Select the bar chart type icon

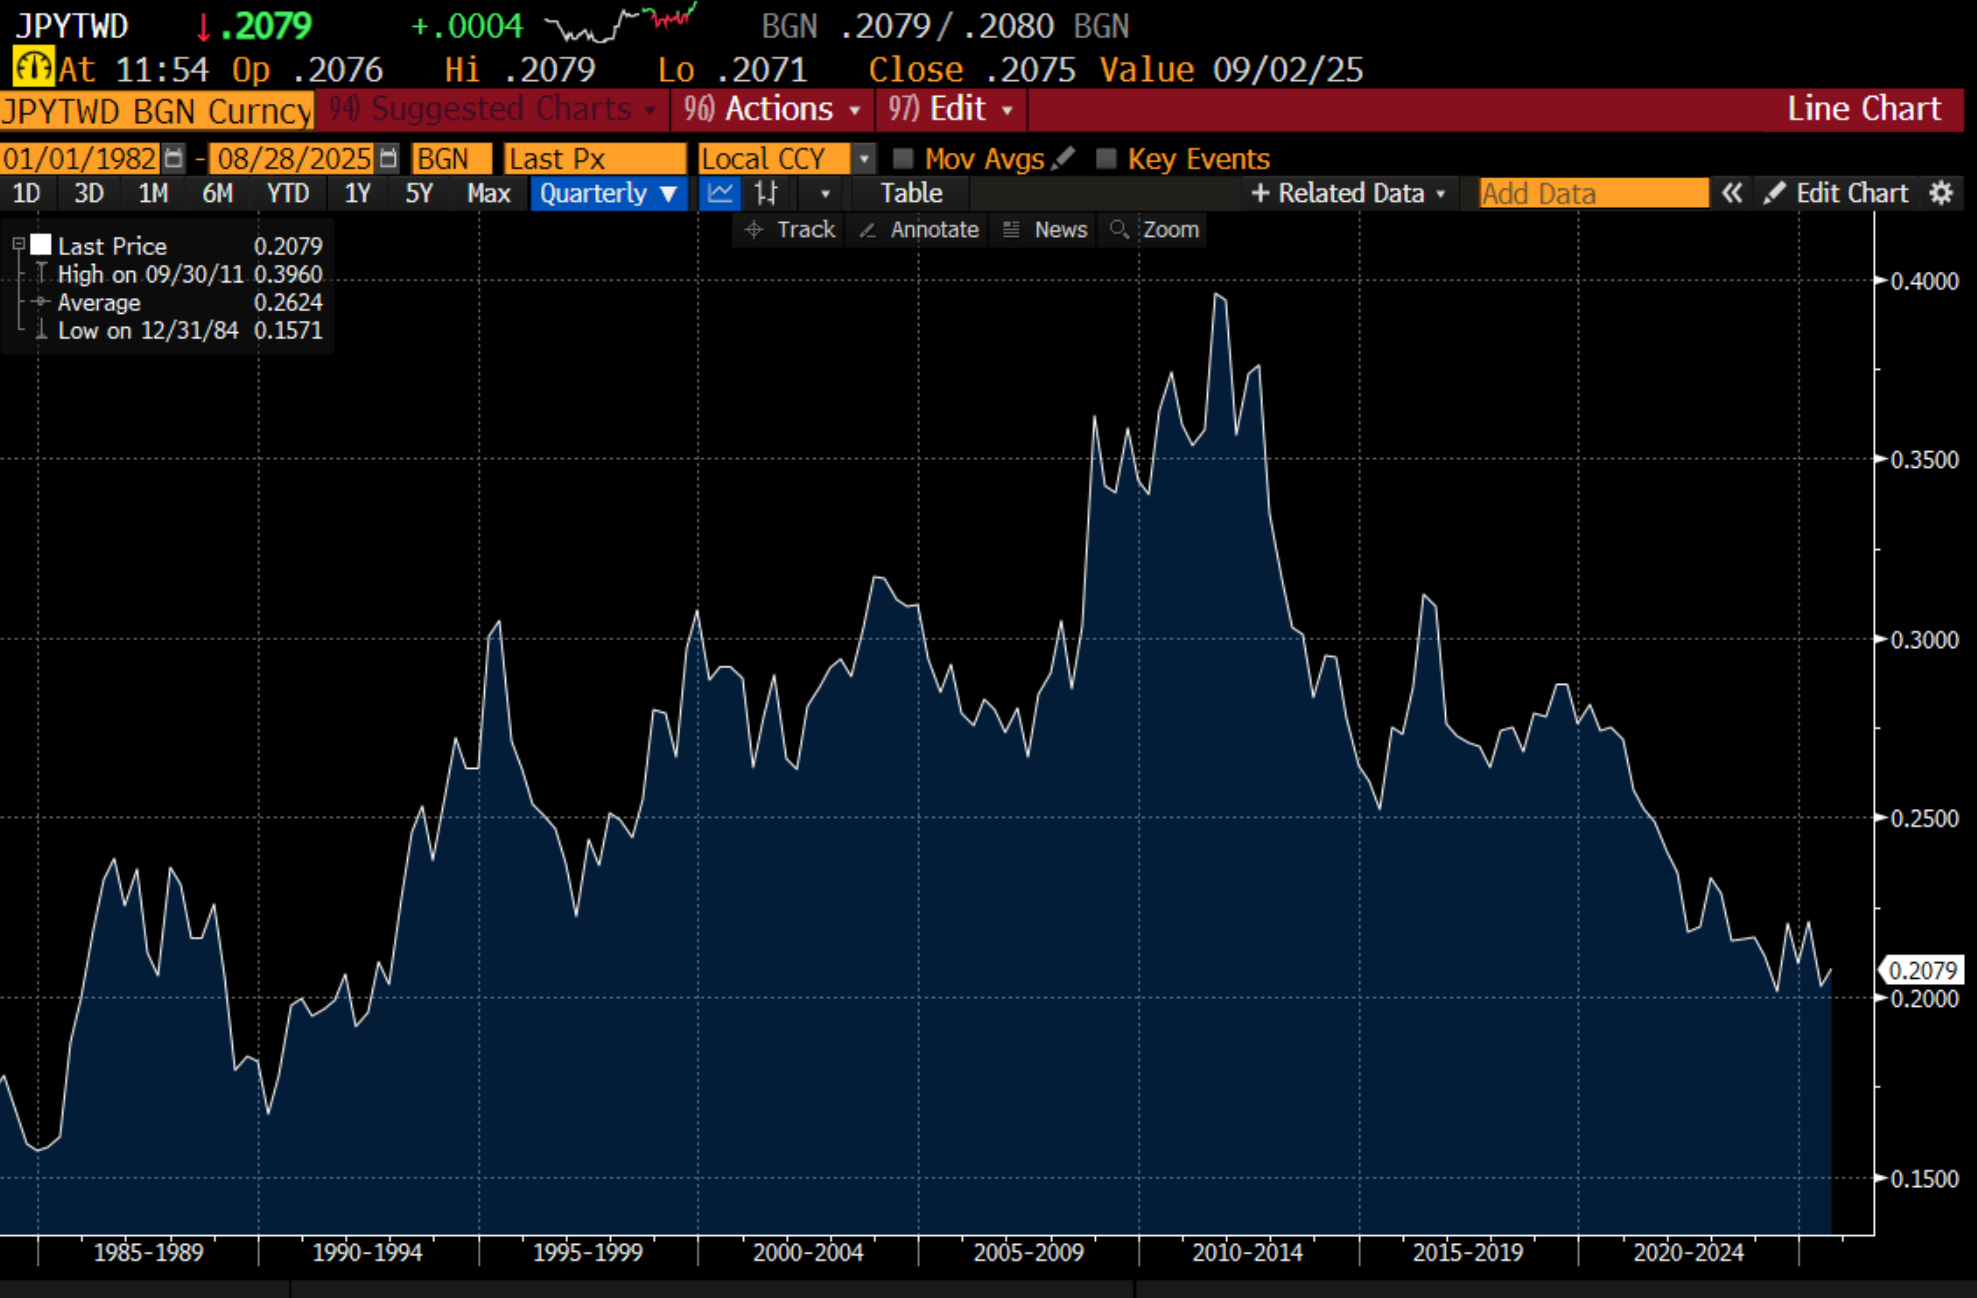tap(767, 193)
